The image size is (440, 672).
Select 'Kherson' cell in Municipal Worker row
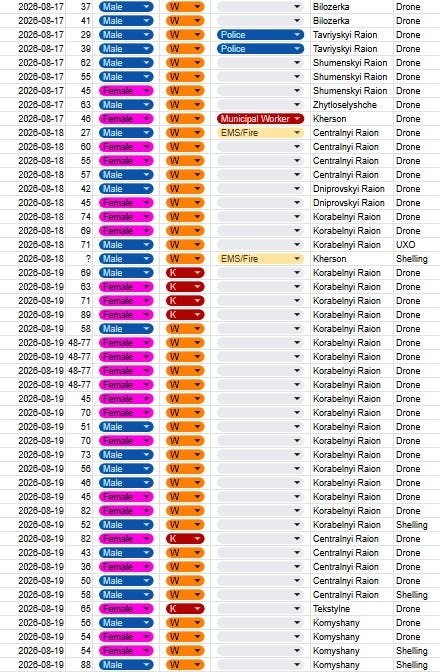coord(352,119)
